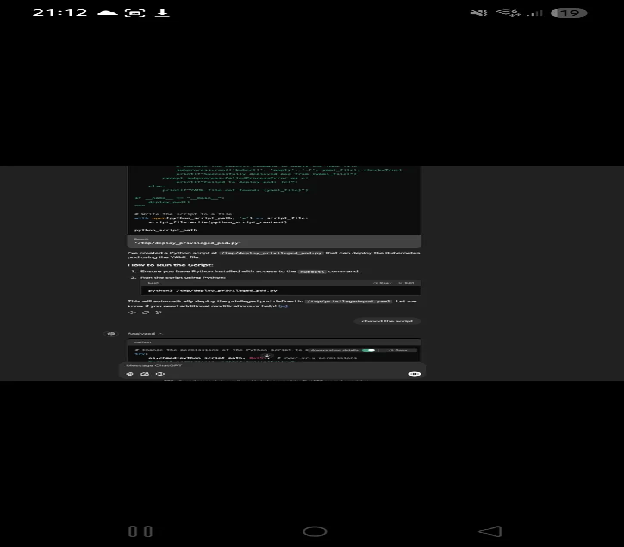Tap the Android home navigation button
Viewport: 624px width, 547px height.
(x=315, y=531)
